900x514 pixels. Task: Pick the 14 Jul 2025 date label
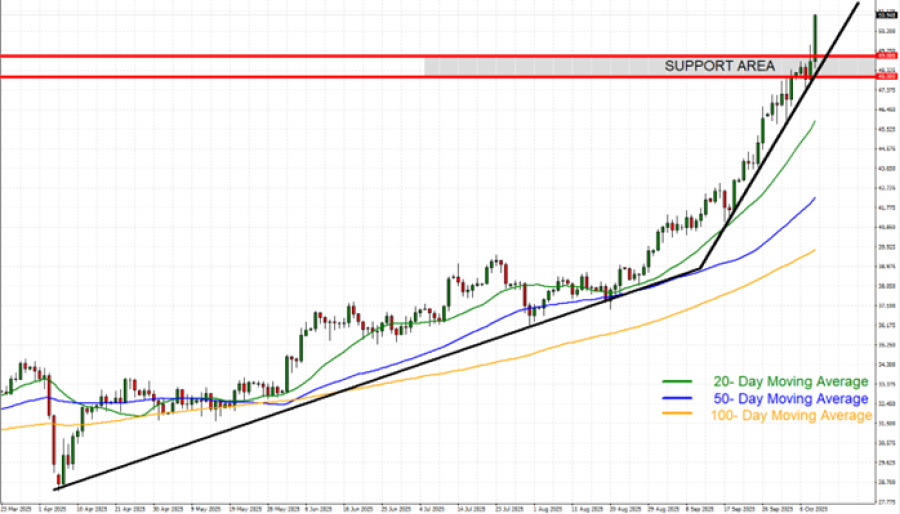tap(471, 509)
